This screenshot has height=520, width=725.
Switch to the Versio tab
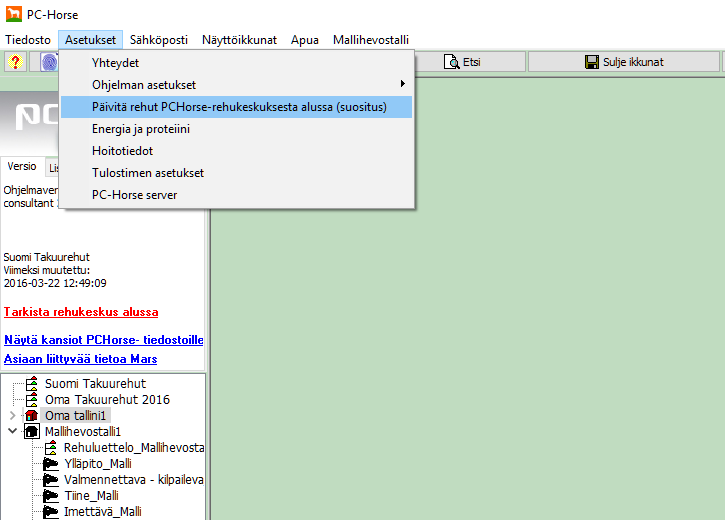pos(22,166)
